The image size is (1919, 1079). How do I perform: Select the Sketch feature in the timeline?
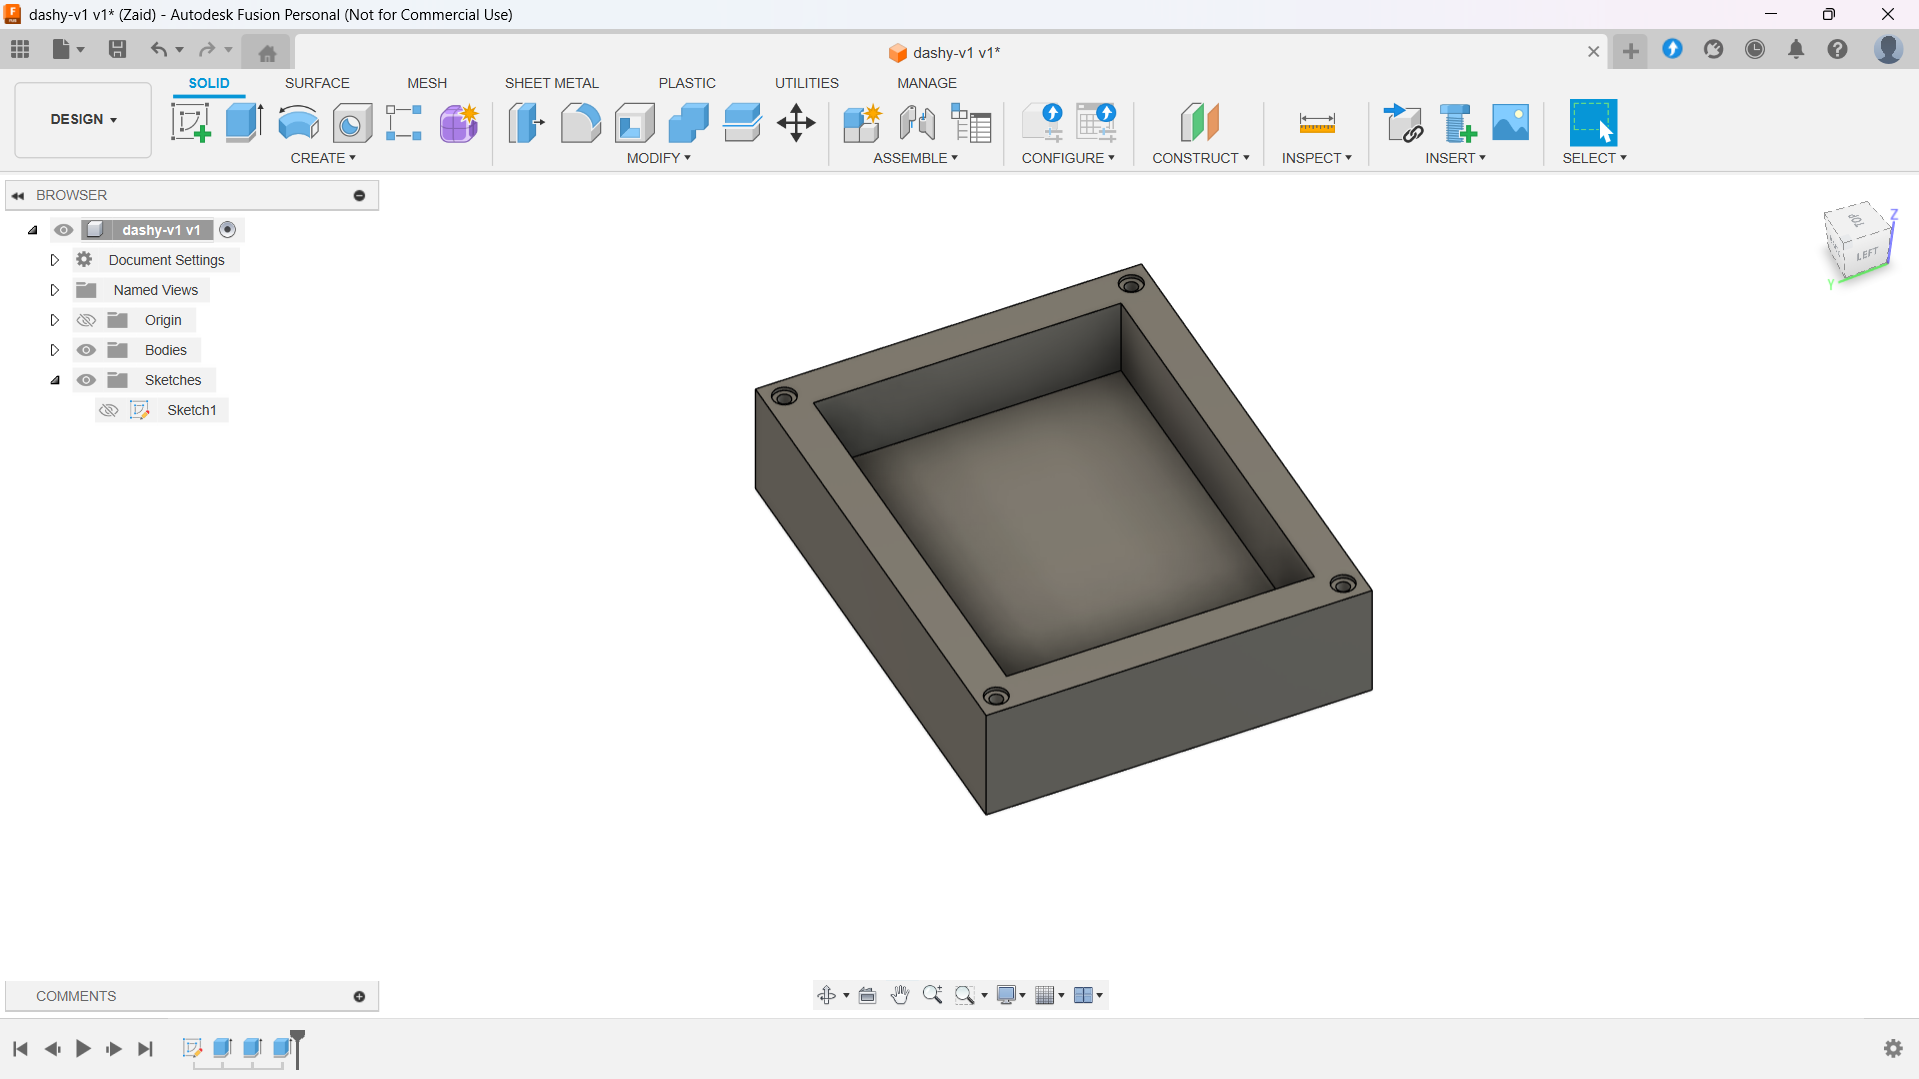tap(192, 1048)
